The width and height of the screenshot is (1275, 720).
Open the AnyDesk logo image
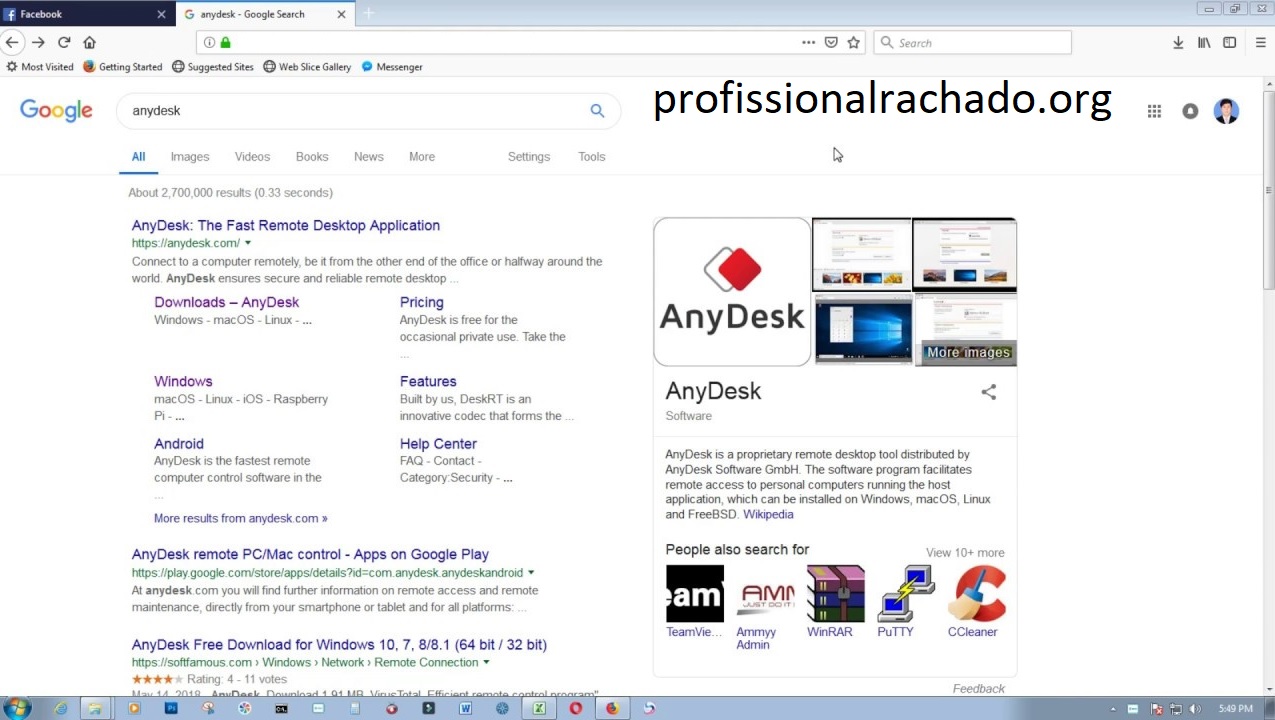(x=732, y=292)
